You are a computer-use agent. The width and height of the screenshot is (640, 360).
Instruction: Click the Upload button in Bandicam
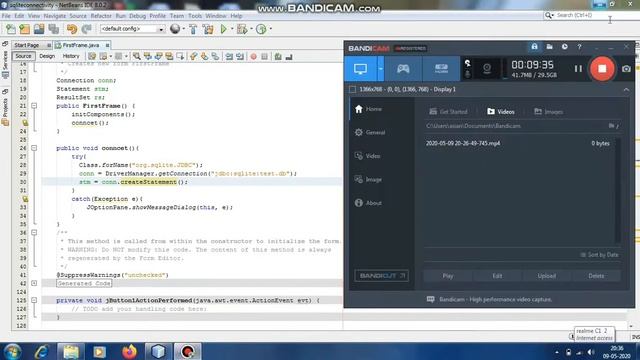[x=547, y=276]
